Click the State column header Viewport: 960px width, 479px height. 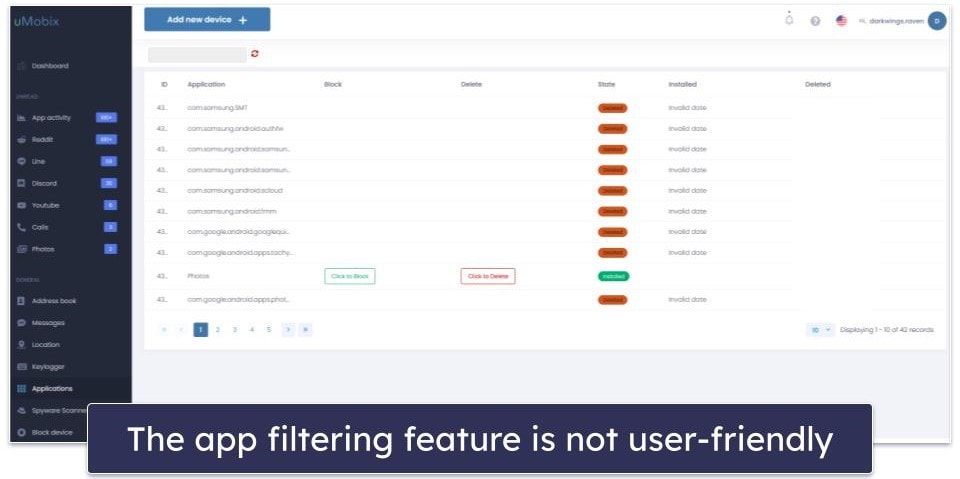606,85
